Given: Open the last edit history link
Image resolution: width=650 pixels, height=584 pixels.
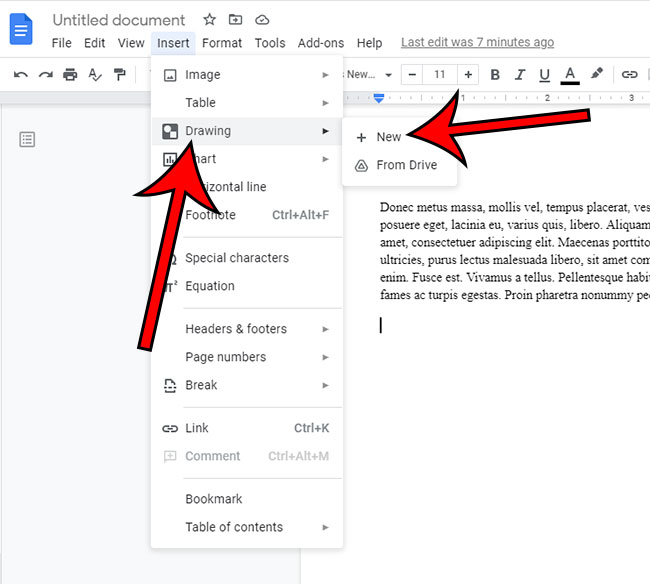Looking at the screenshot, I should click(477, 43).
